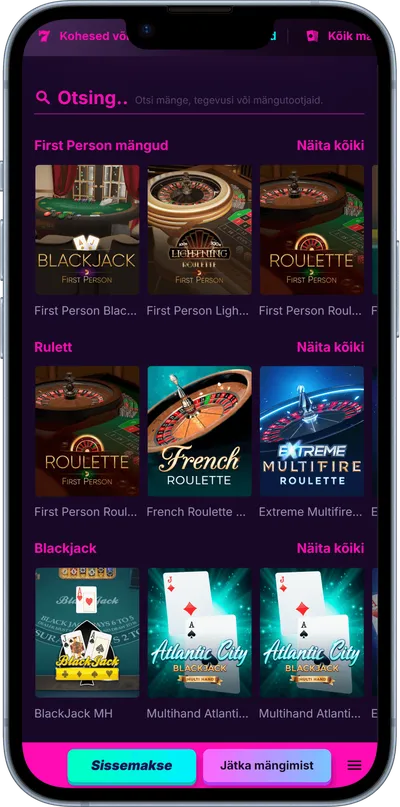Click the Sissemakse deposit button
This screenshot has height=807, width=400.
point(132,766)
